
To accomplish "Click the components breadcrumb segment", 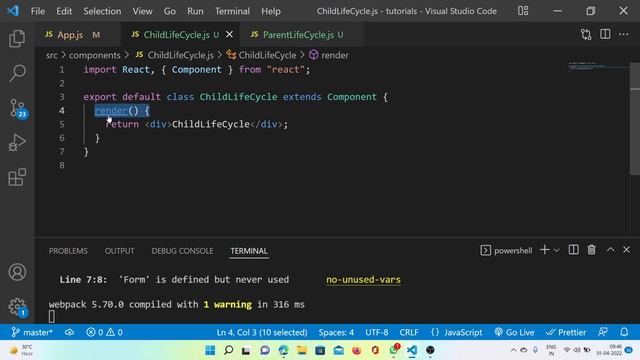I will (95, 55).
